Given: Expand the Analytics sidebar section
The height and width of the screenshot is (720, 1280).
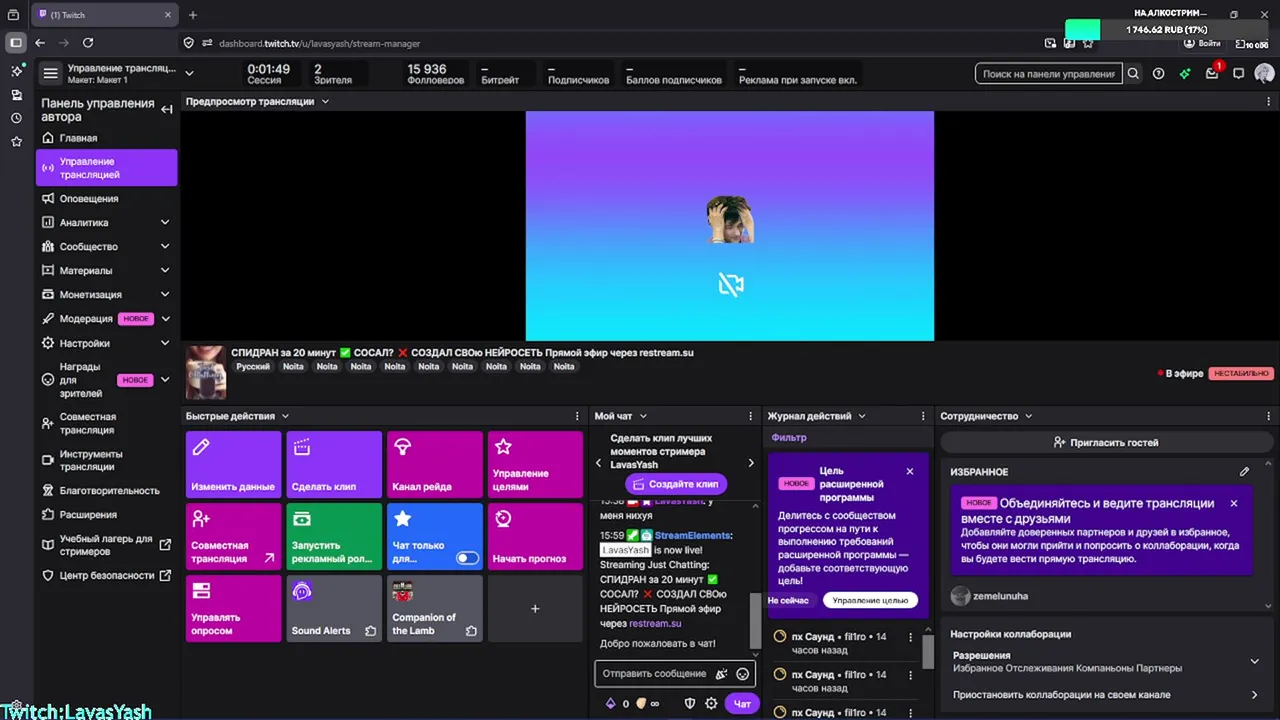Looking at the screenshot, I should 165,222.
